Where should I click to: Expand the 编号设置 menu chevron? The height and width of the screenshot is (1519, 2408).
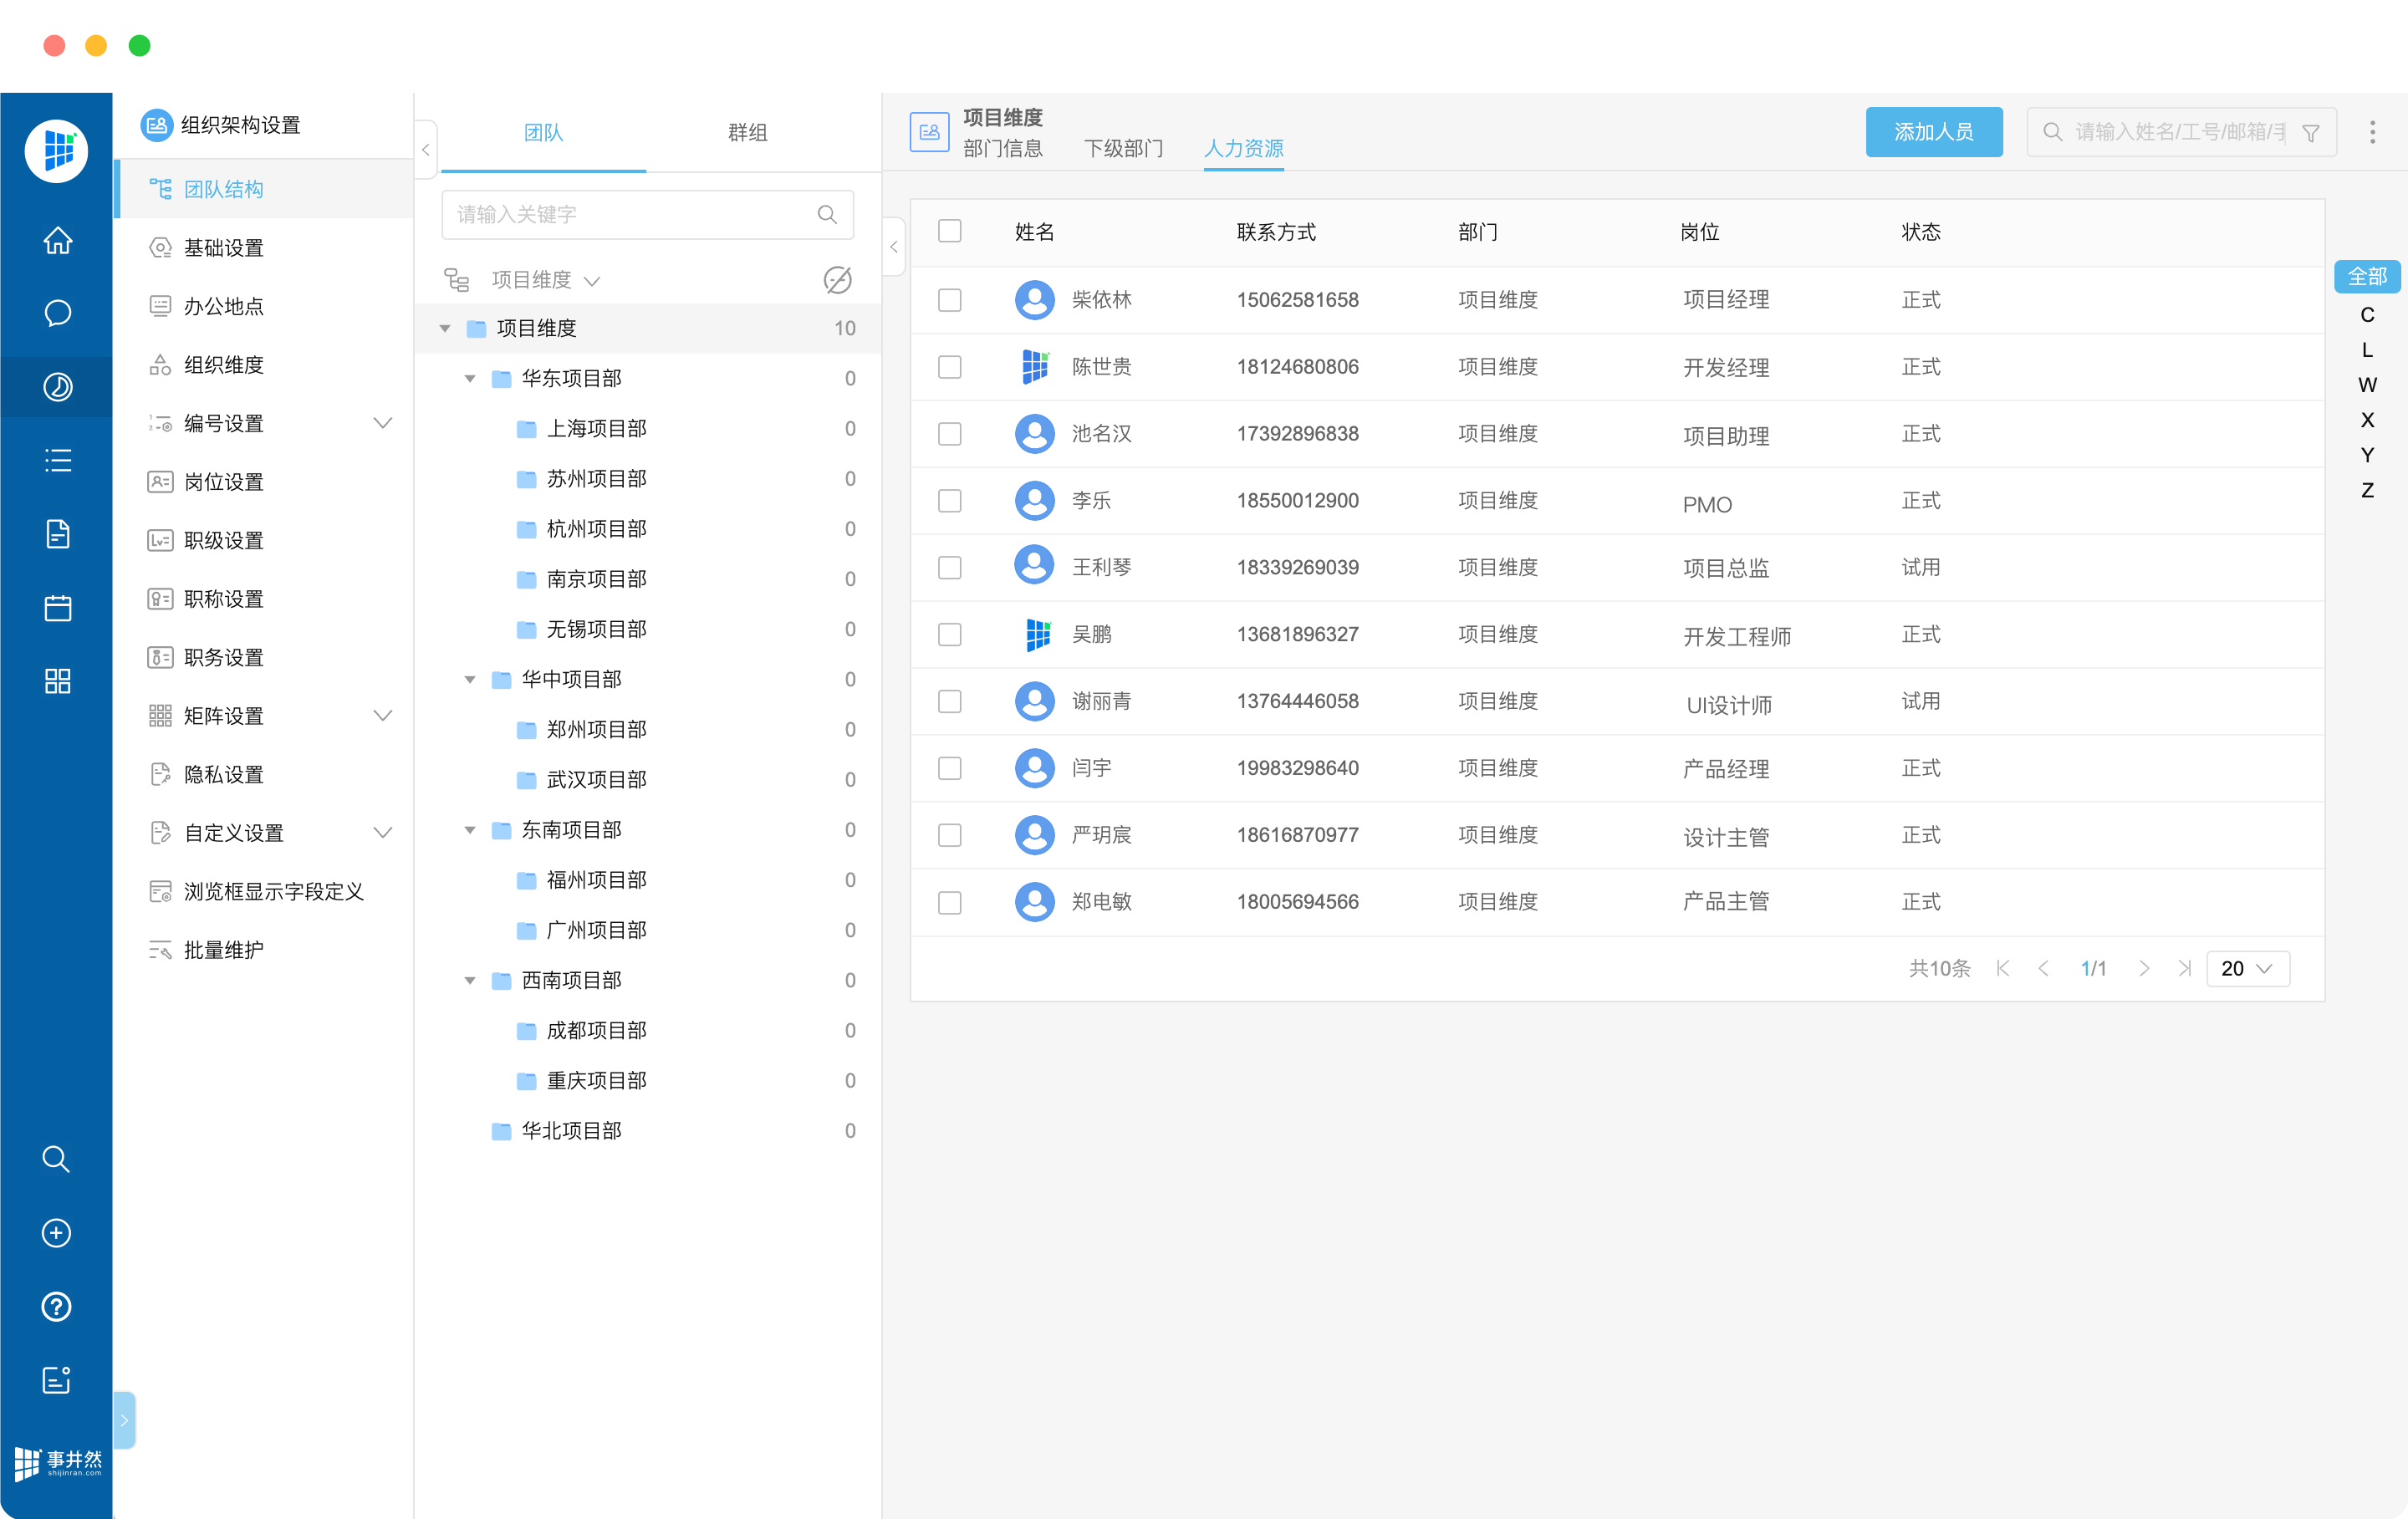point(382,423)
